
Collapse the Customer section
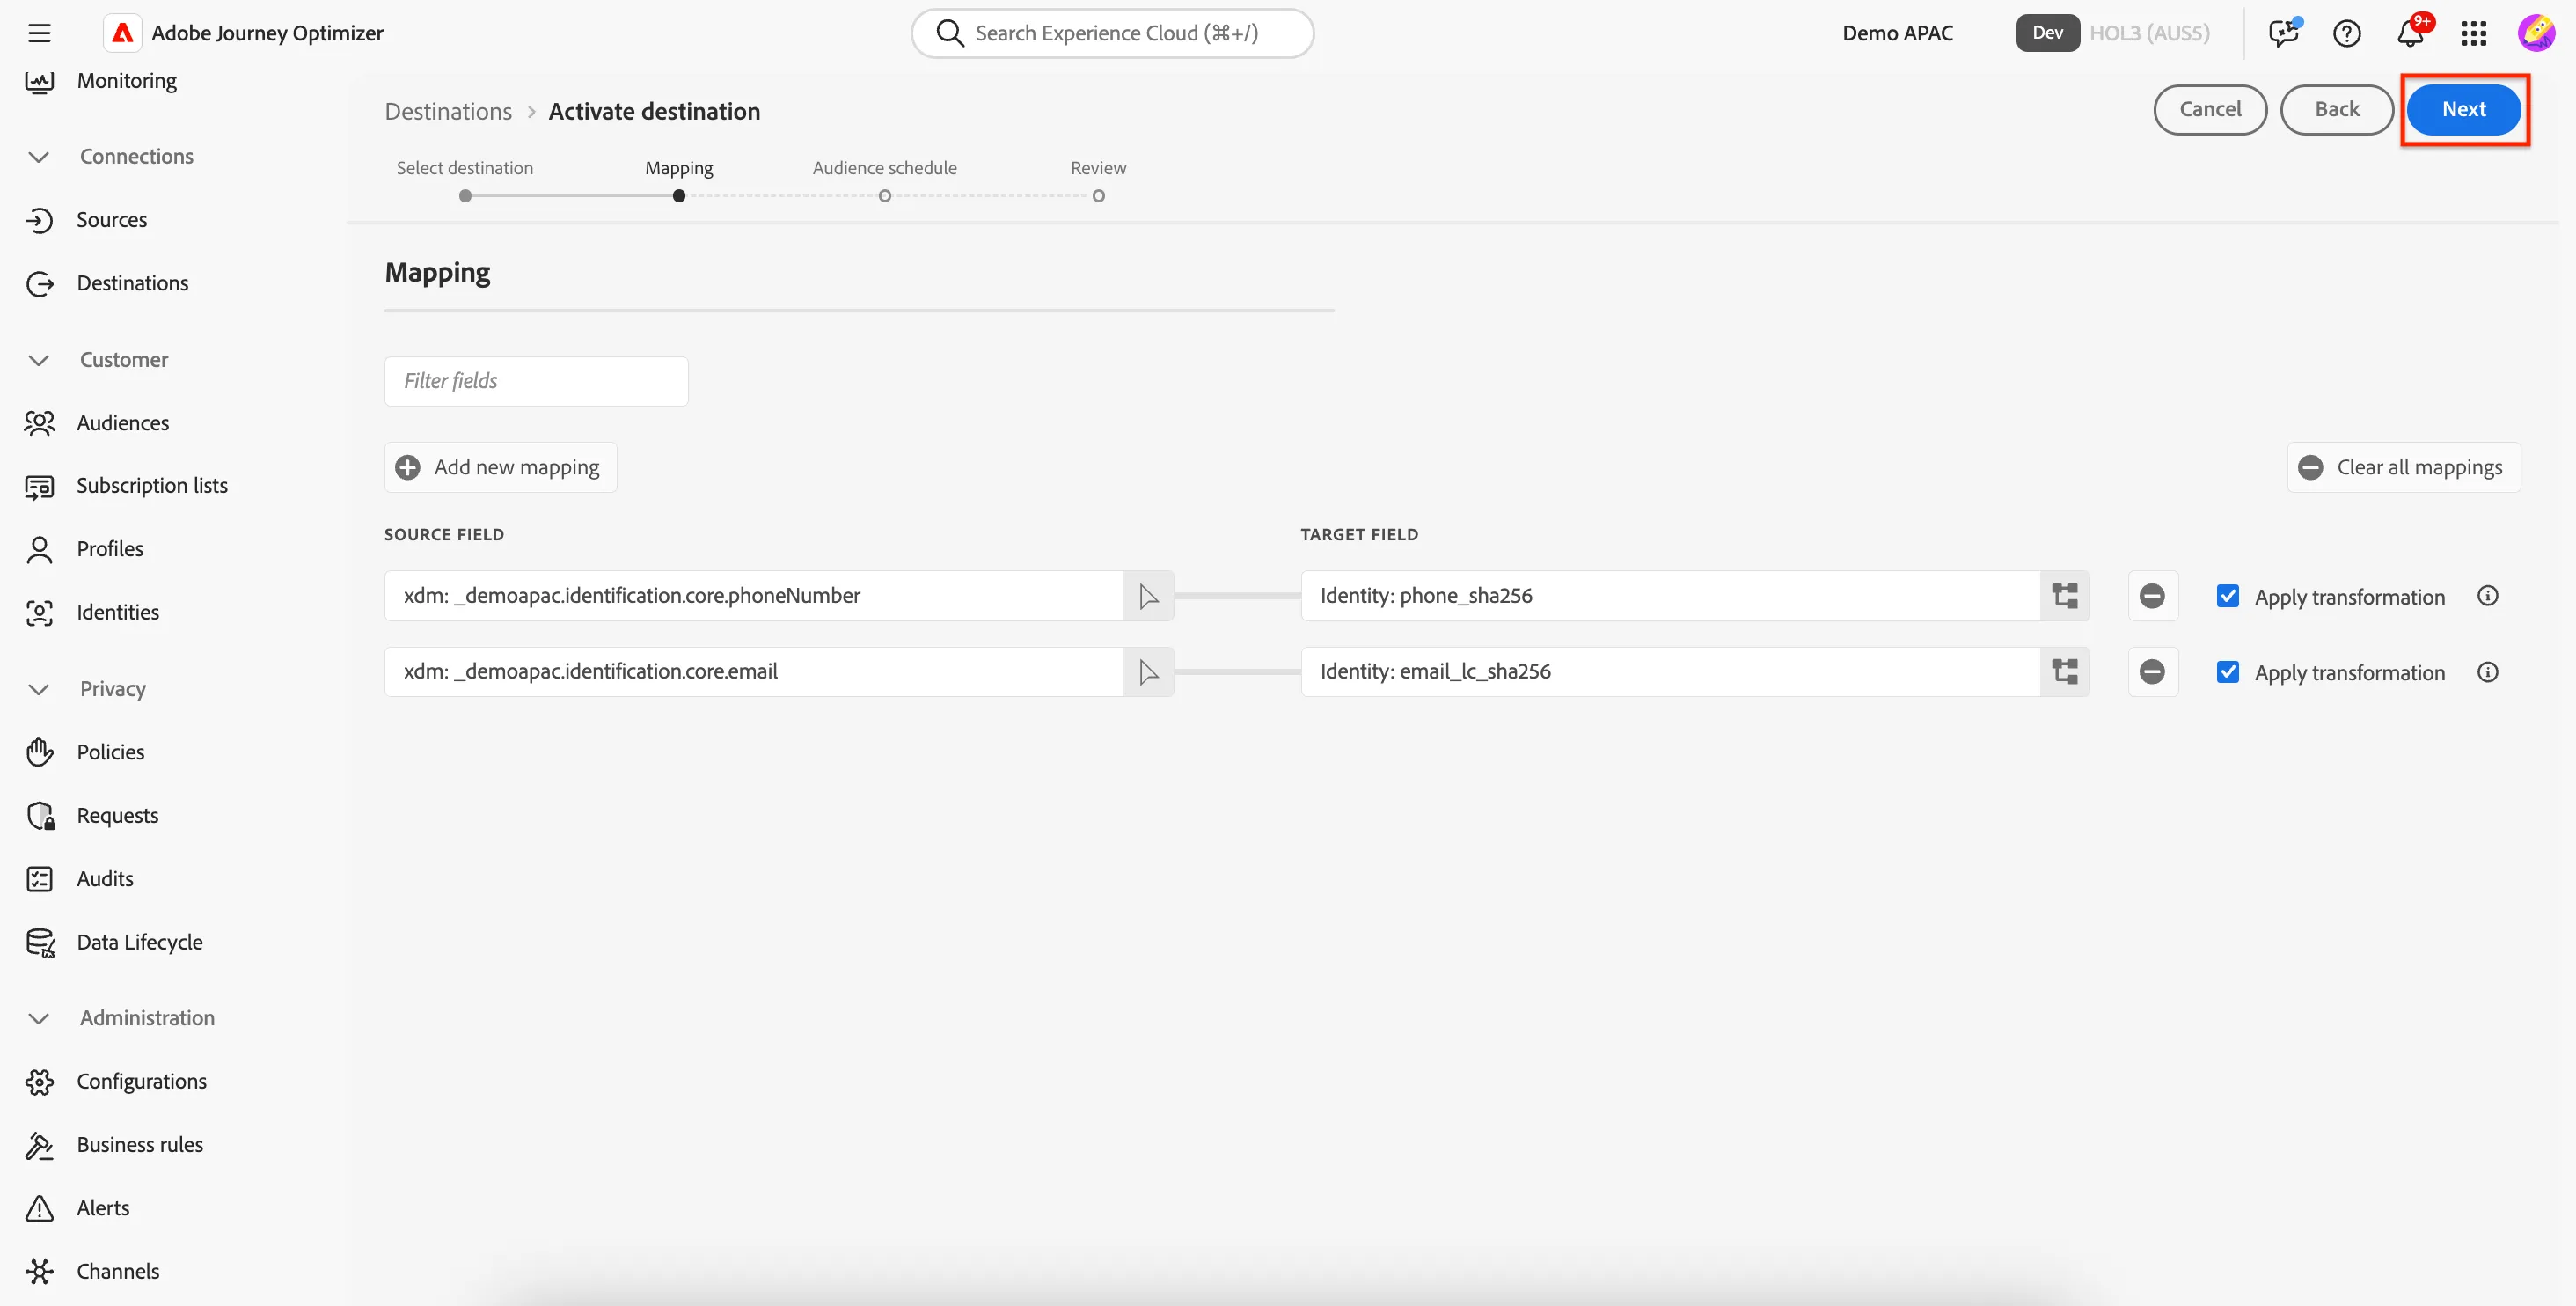click(x=39, y=360)
